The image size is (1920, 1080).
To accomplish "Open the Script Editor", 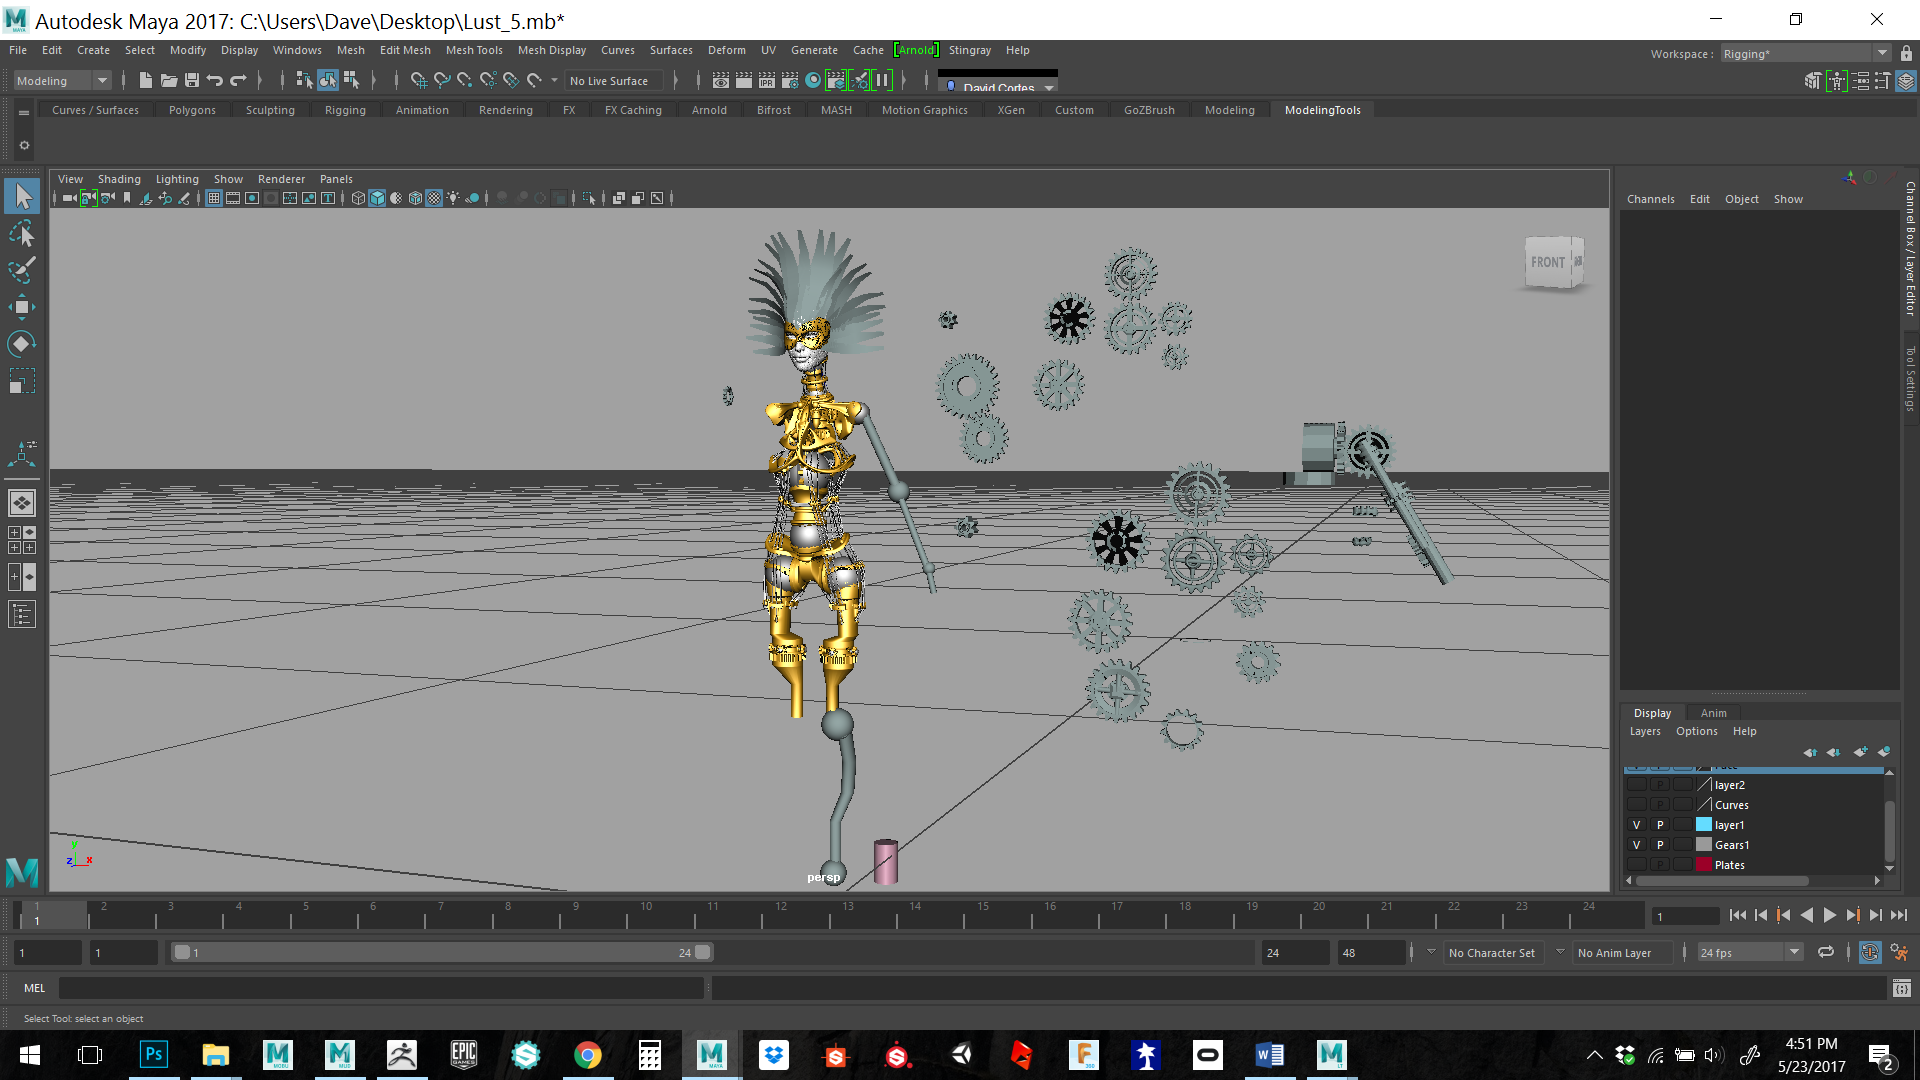I will [x=1902, y=989].
